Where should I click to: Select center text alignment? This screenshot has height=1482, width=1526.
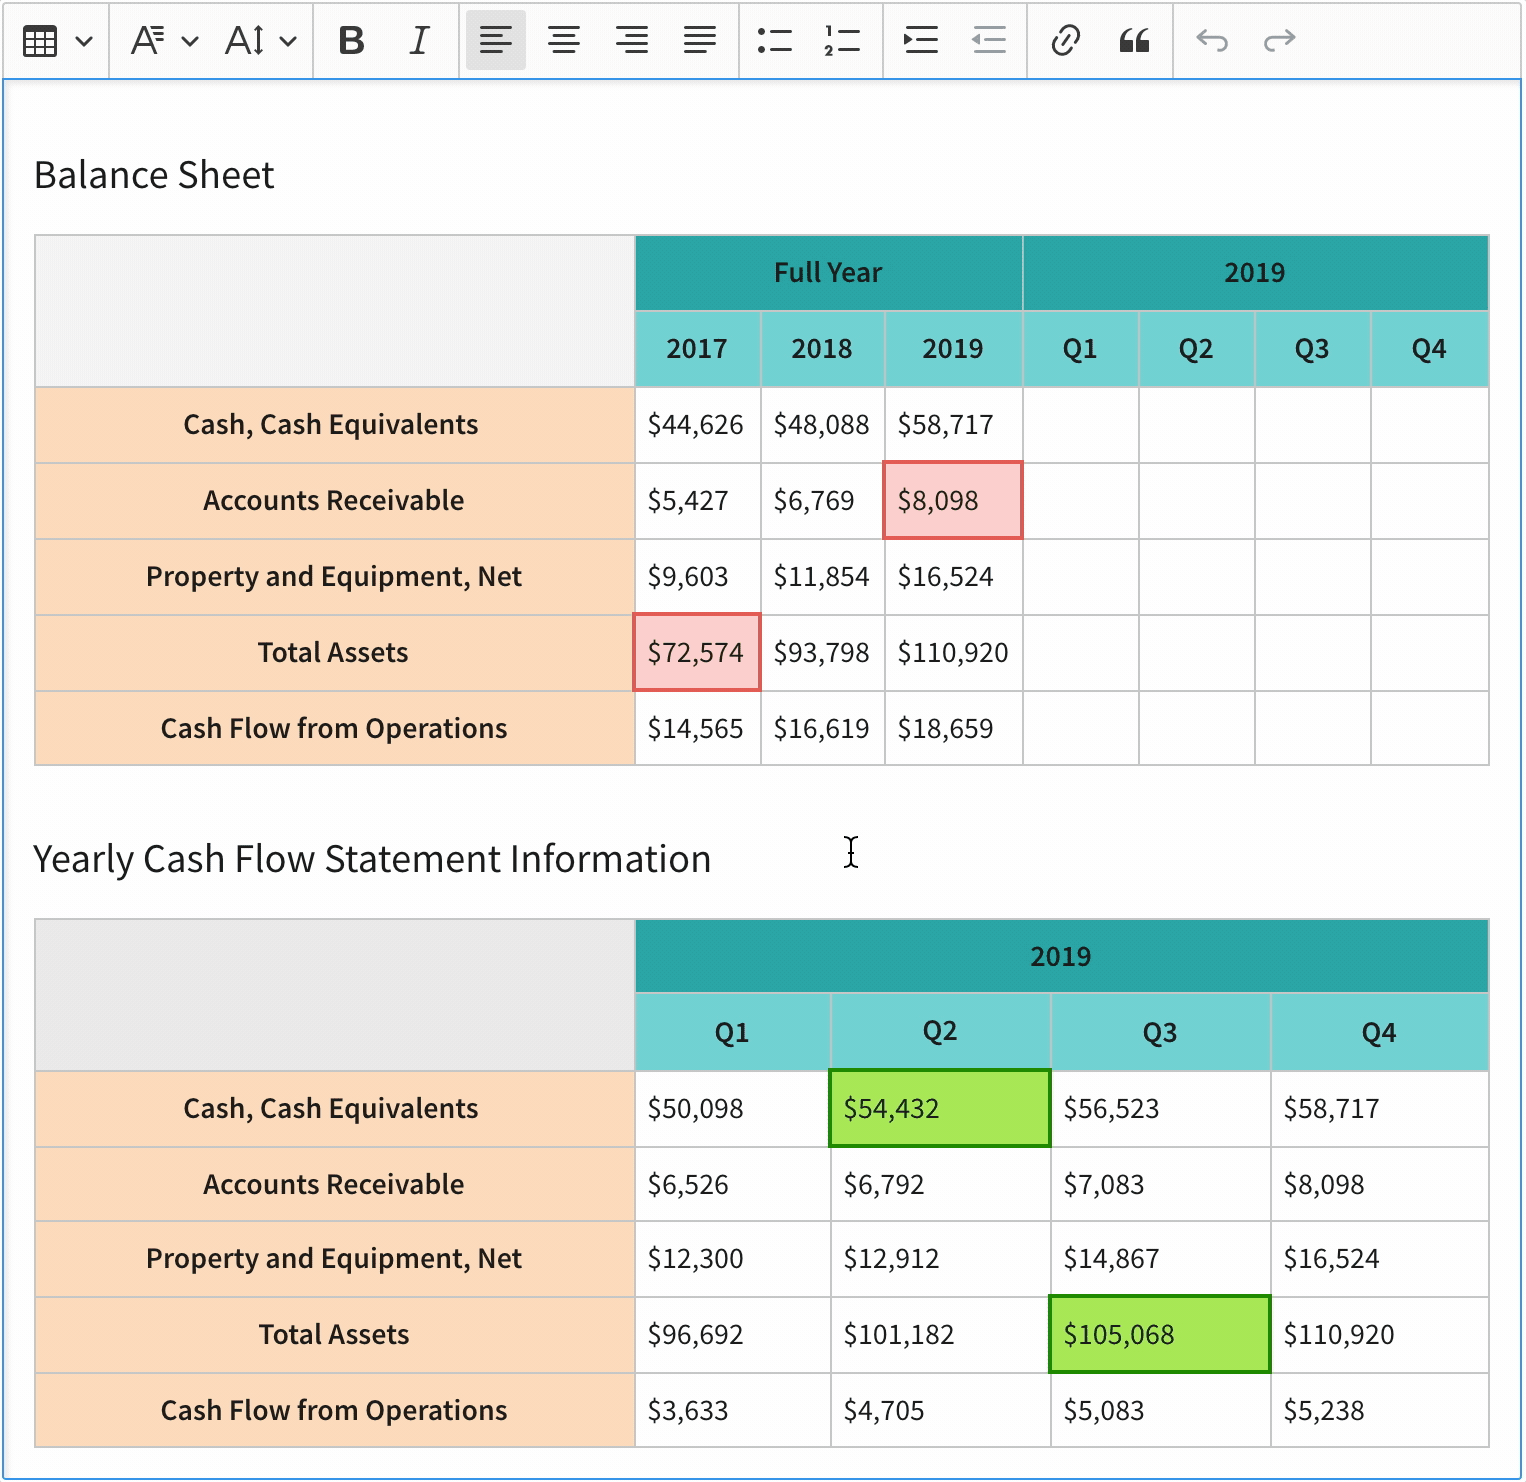coord(564,40)
